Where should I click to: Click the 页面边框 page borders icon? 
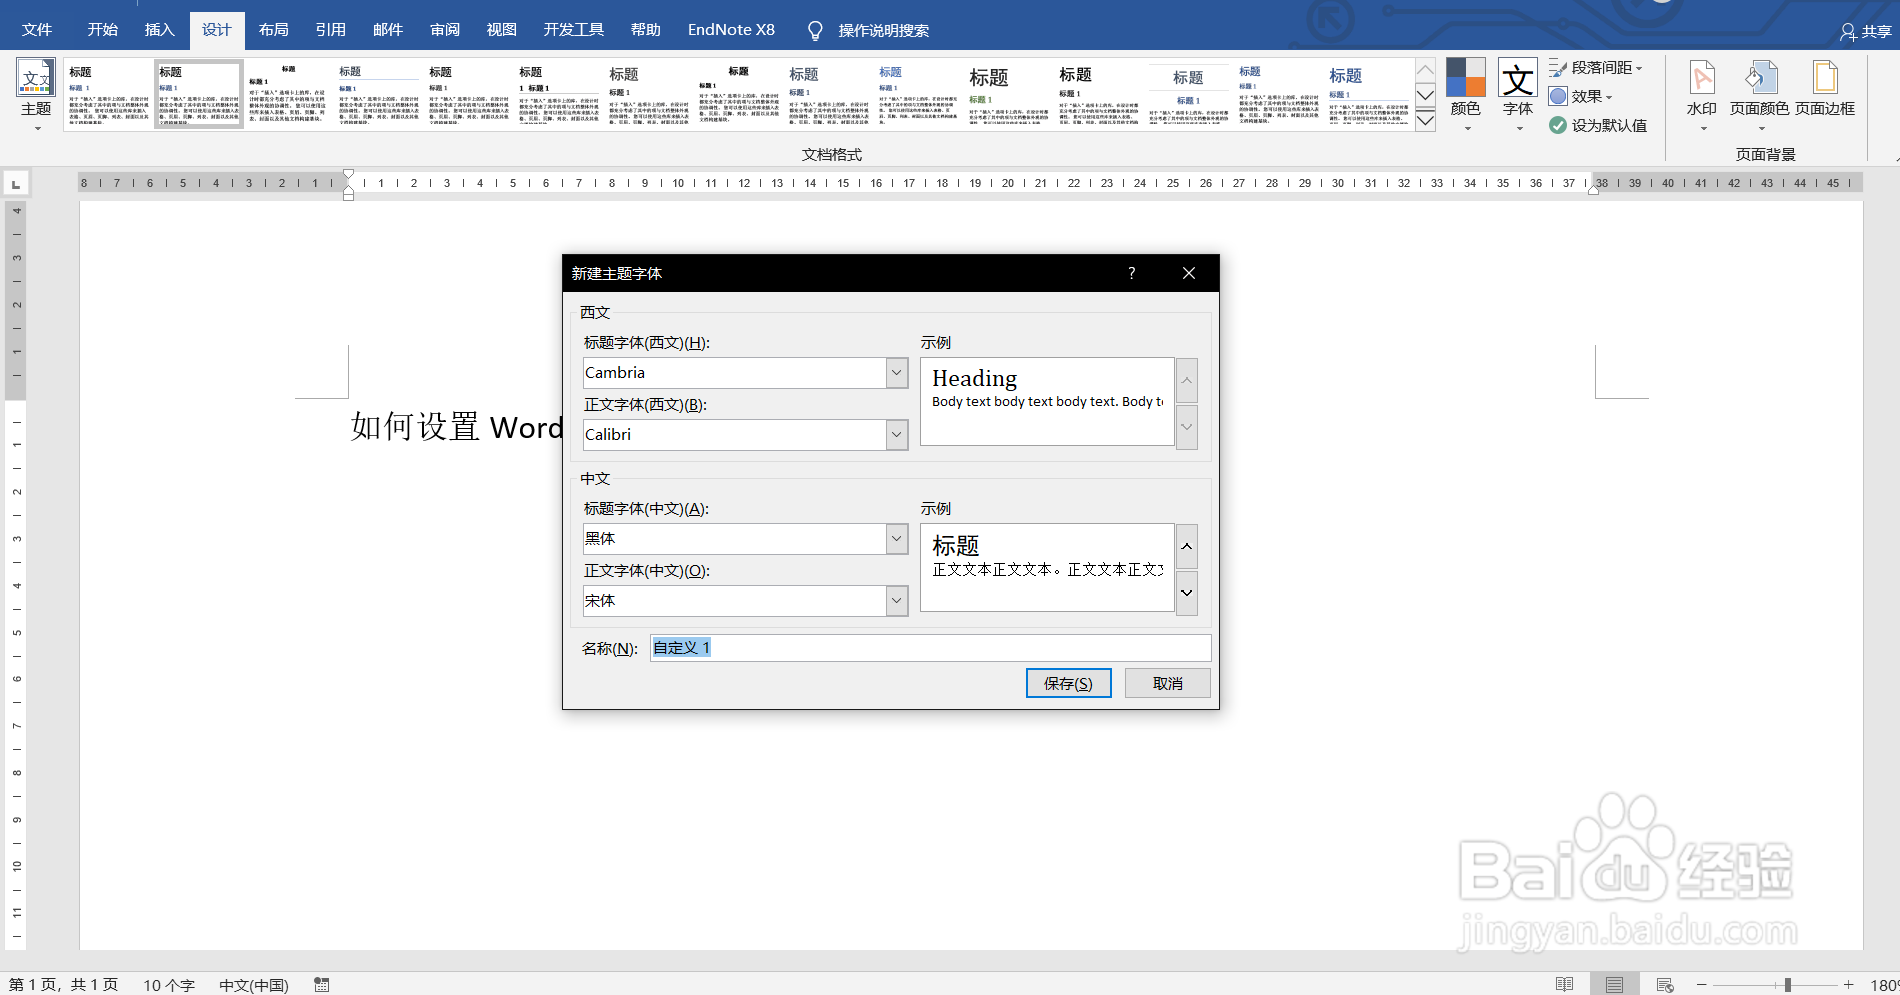click(1825, 77)
